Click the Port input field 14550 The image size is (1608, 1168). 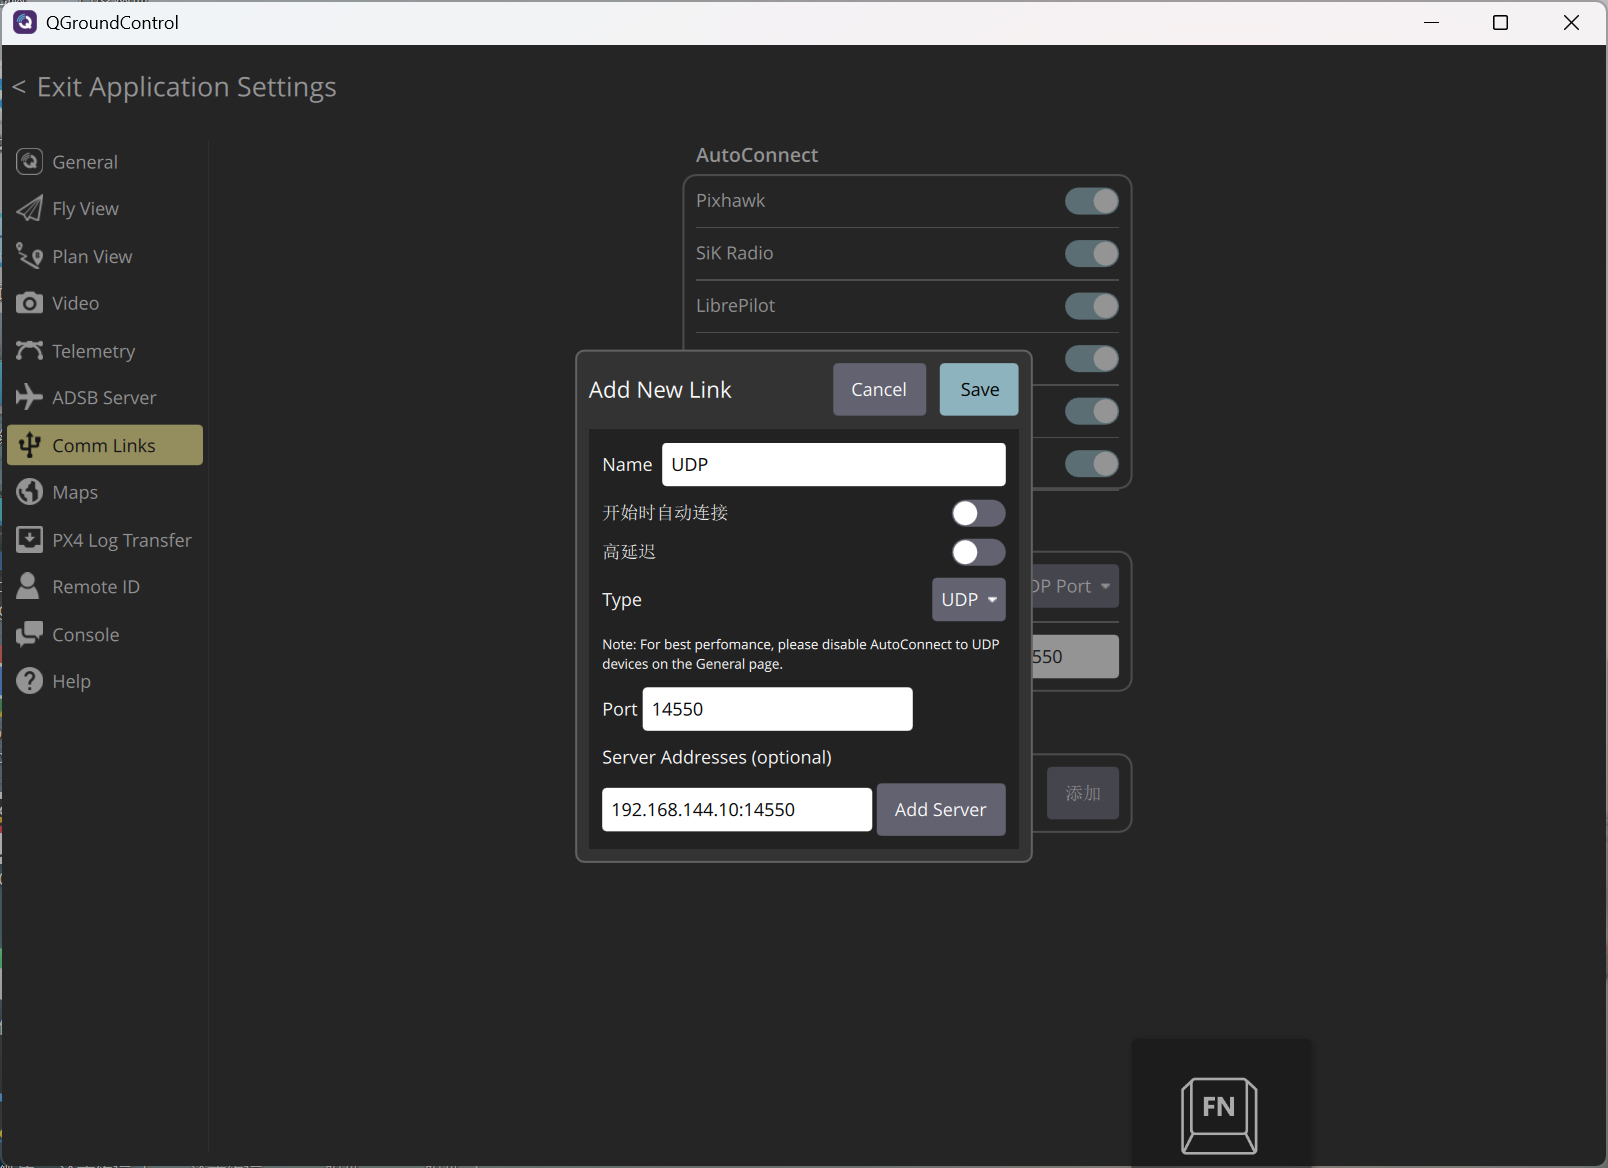pos(777,709)
